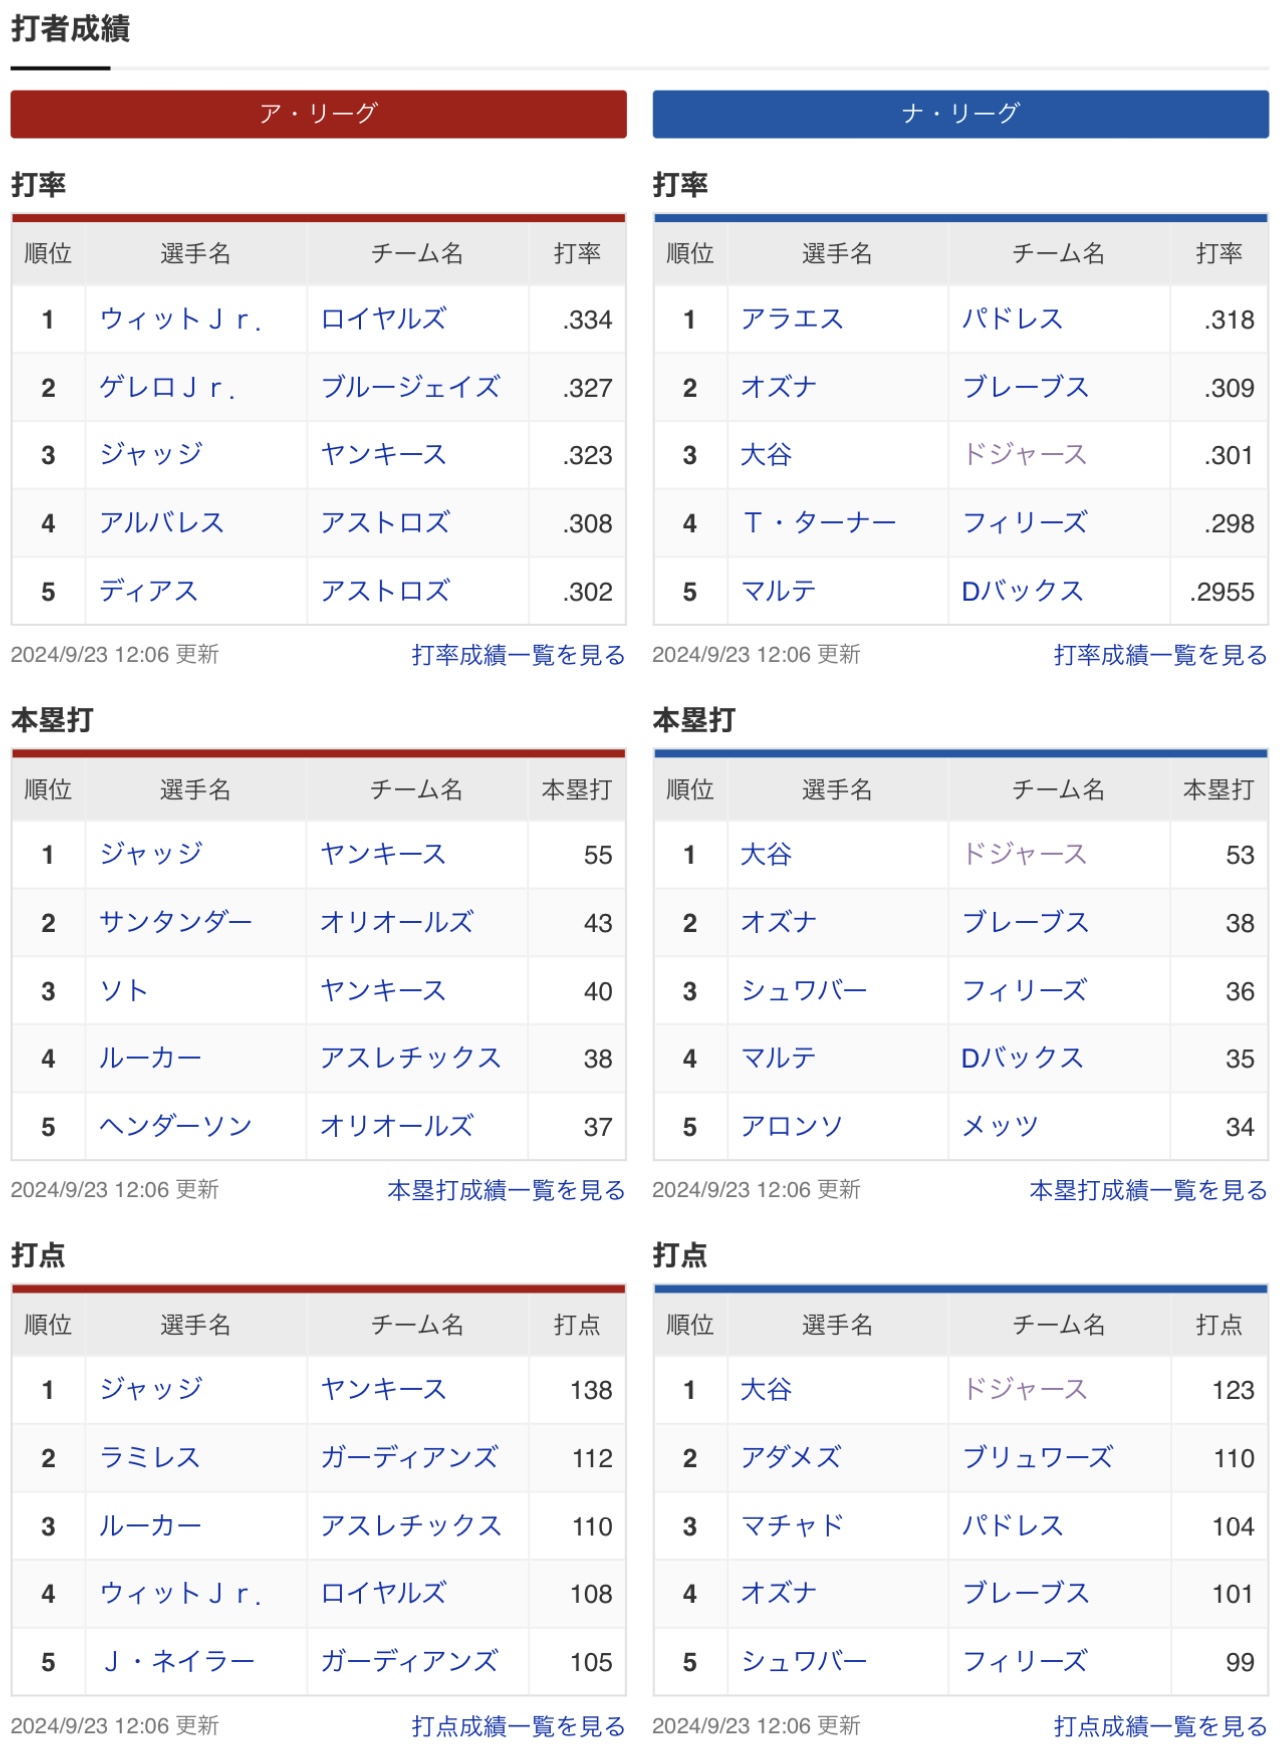Click ラミレス in the RBI table

150,1457
